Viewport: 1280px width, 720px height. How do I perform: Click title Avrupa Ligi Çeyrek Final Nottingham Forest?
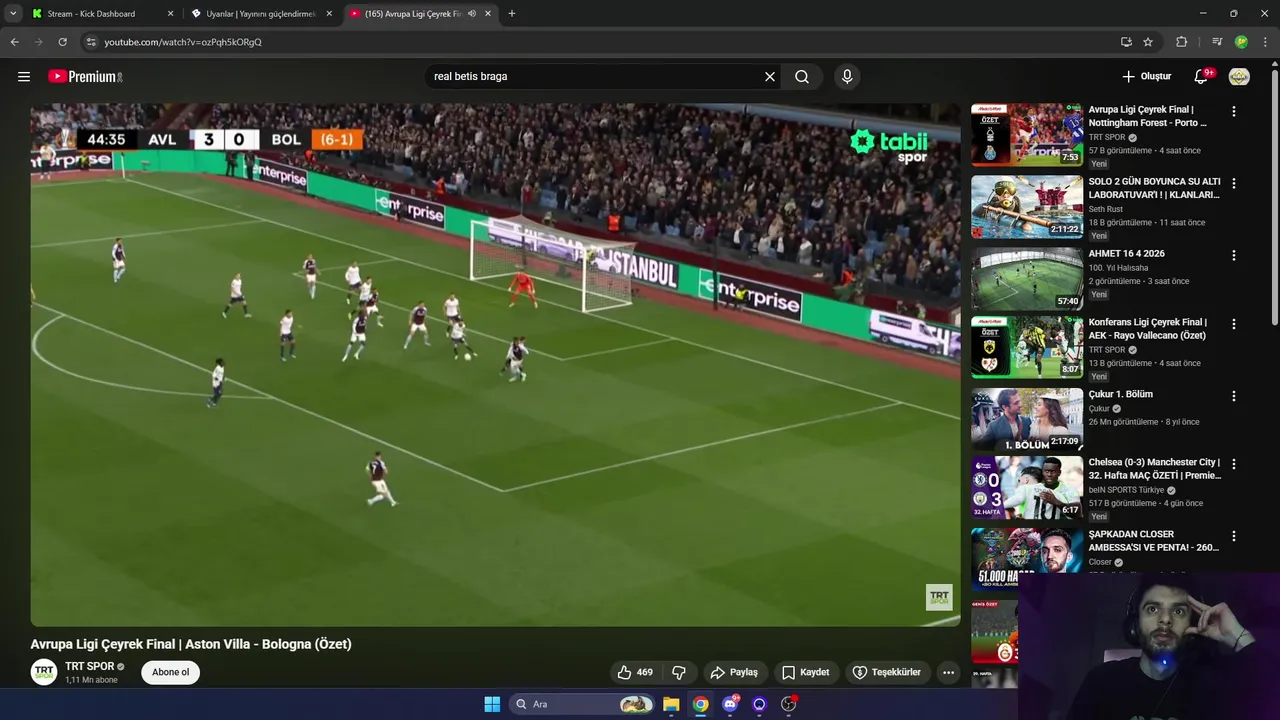pyautogui.click(x=1148, y=116)
